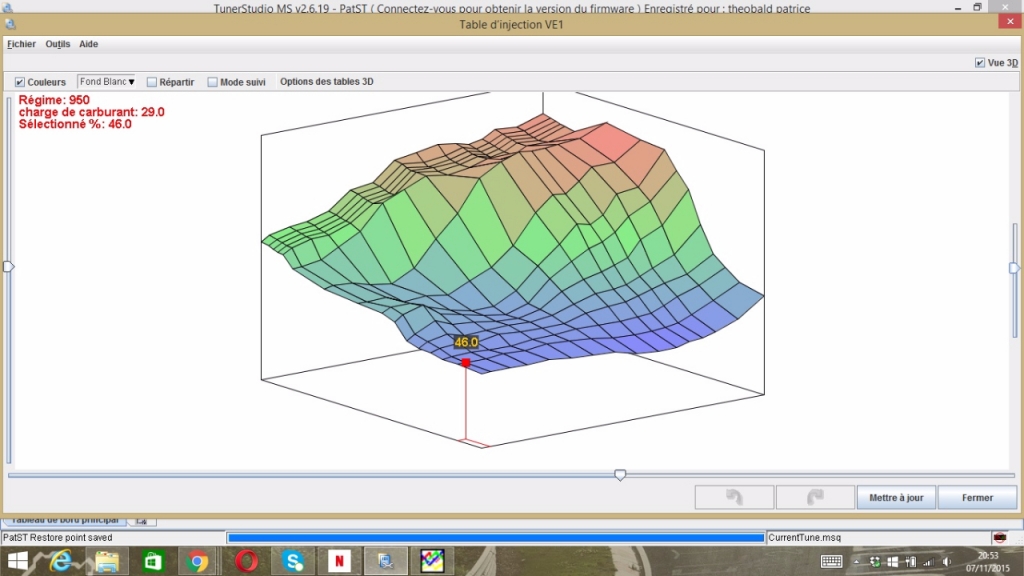
Task: Close the Table d'injection VE1 window
Action: (x=1010, y=22)
